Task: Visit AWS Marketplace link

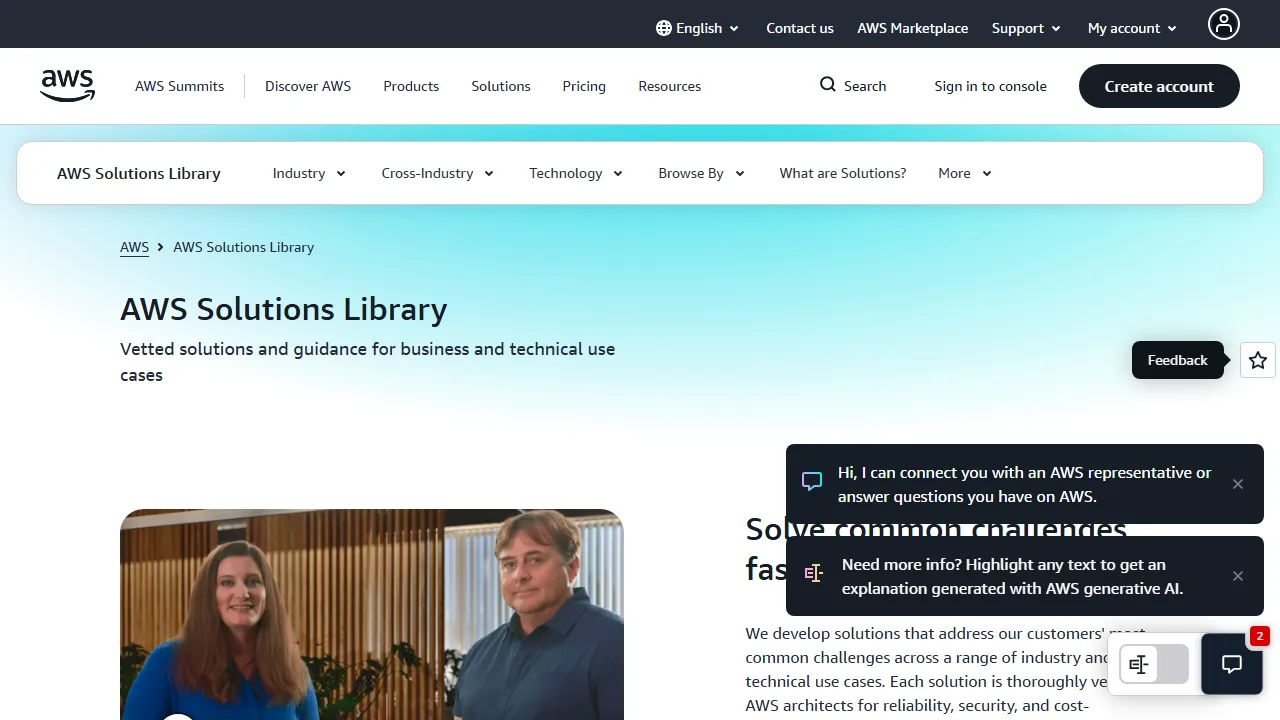Action: [913, 28]
